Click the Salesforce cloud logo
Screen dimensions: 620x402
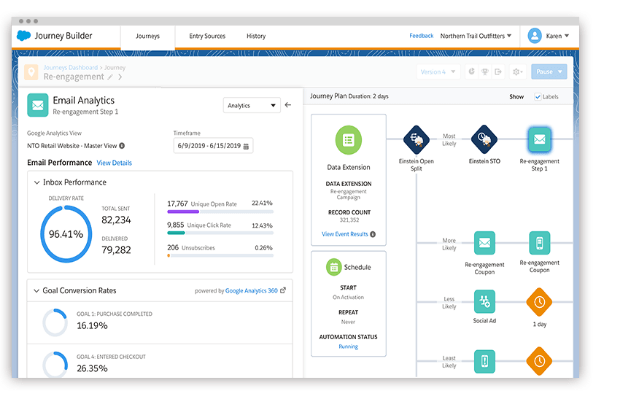(x=24, y=36)
